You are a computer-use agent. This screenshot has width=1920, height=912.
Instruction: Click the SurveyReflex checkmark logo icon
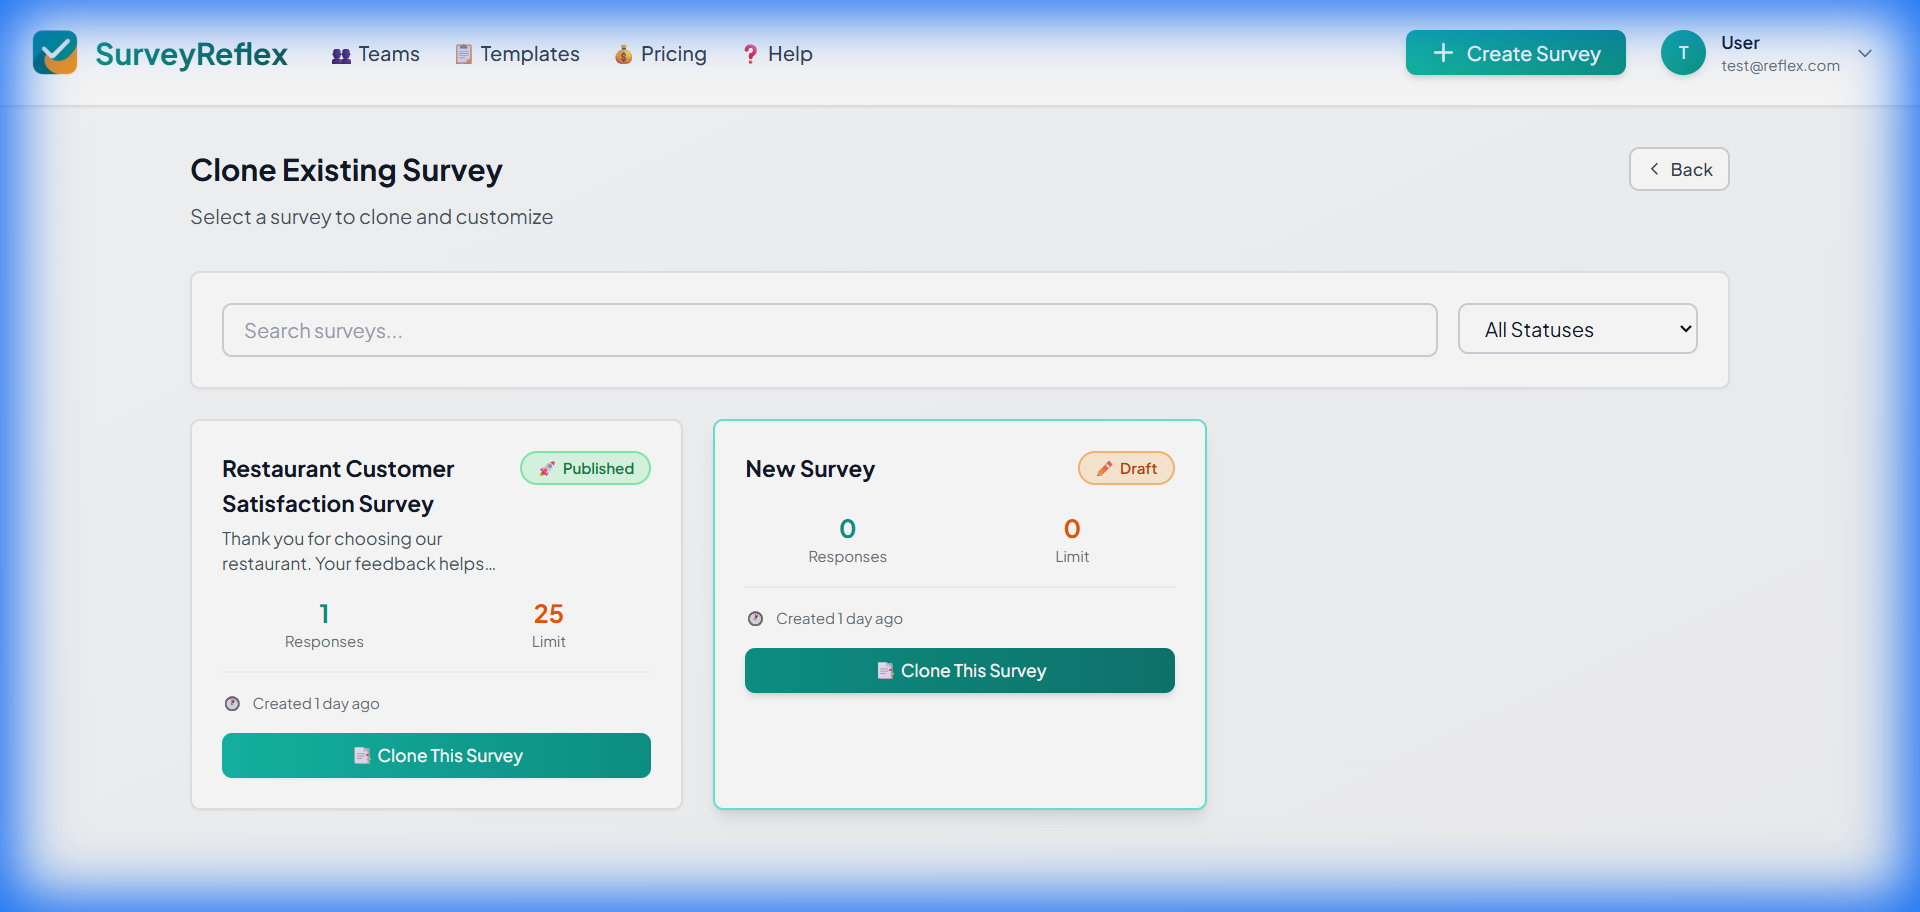(x=55, y=52)
